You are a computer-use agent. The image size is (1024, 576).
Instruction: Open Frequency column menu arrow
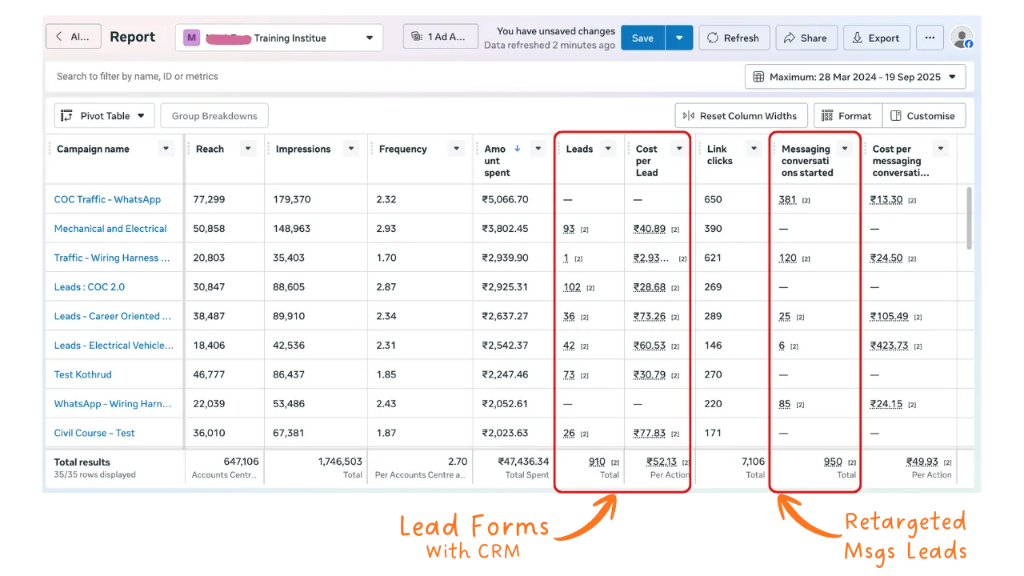coord(456,149)
